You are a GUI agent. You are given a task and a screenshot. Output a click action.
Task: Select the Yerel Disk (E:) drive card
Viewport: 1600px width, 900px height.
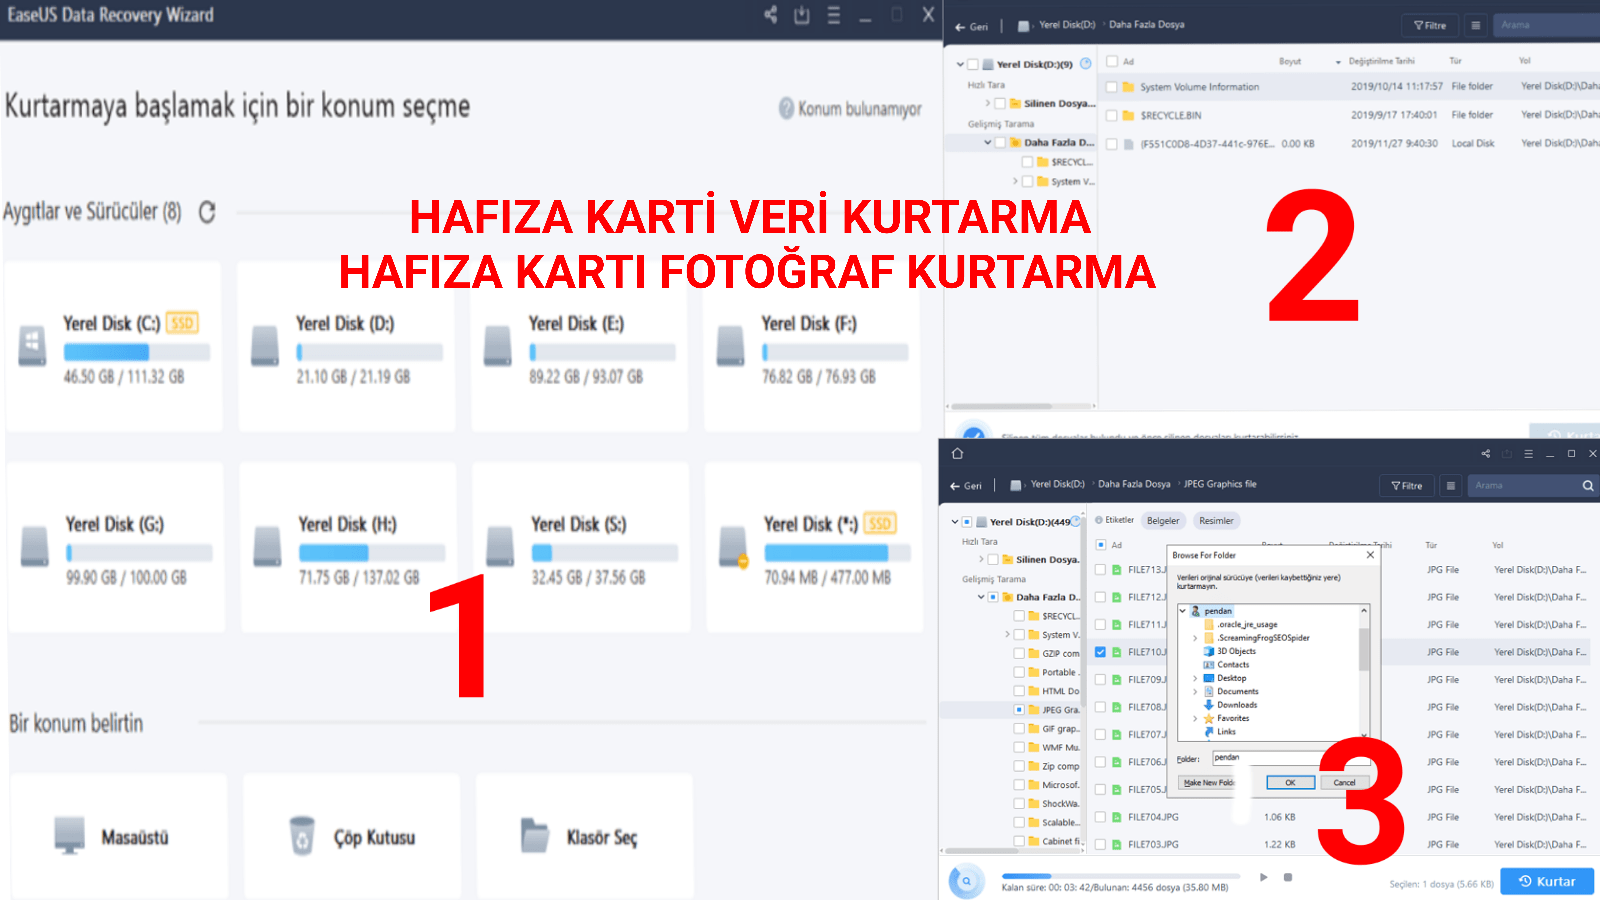(580, 347)
